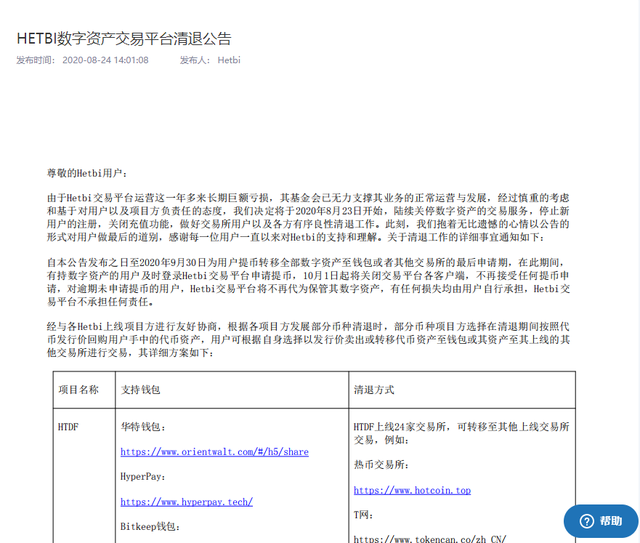The image size is (640, 543).
Task: Click the 发布人 label text
Action: click(195, 61)
